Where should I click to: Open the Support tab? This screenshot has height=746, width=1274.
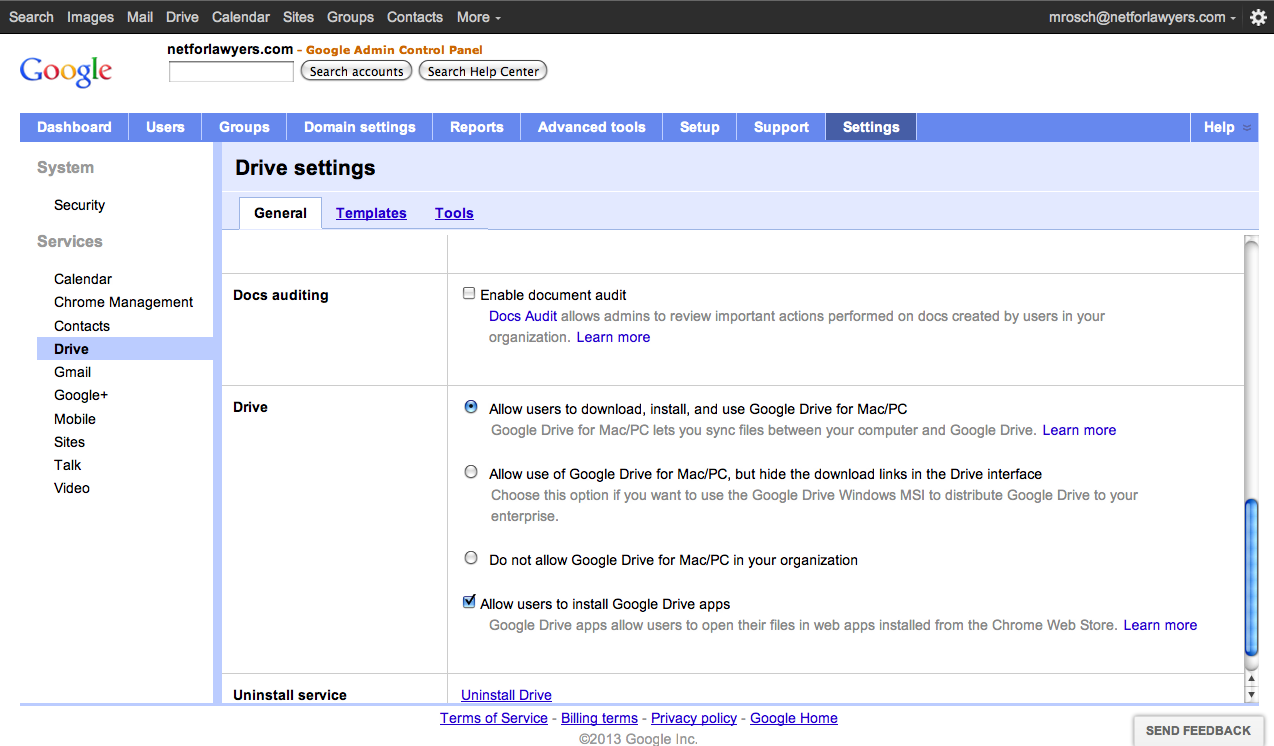(x=781, y=127)
